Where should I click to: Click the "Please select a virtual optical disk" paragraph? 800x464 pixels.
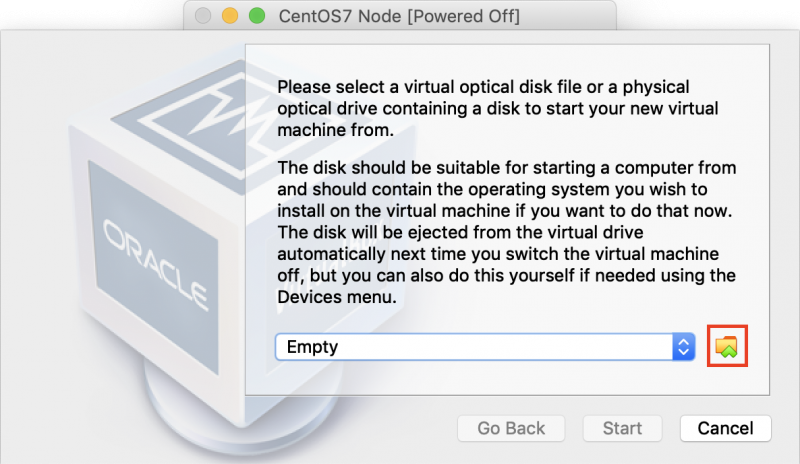tap(498, 108)
